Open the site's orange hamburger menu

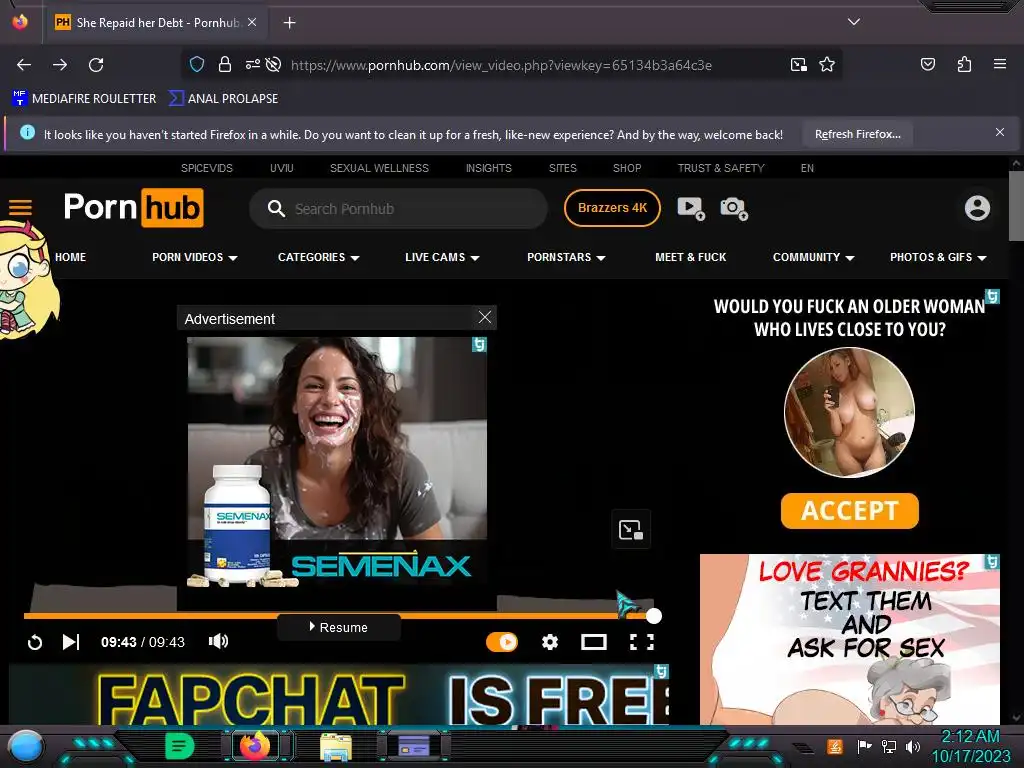coord(20,208)
